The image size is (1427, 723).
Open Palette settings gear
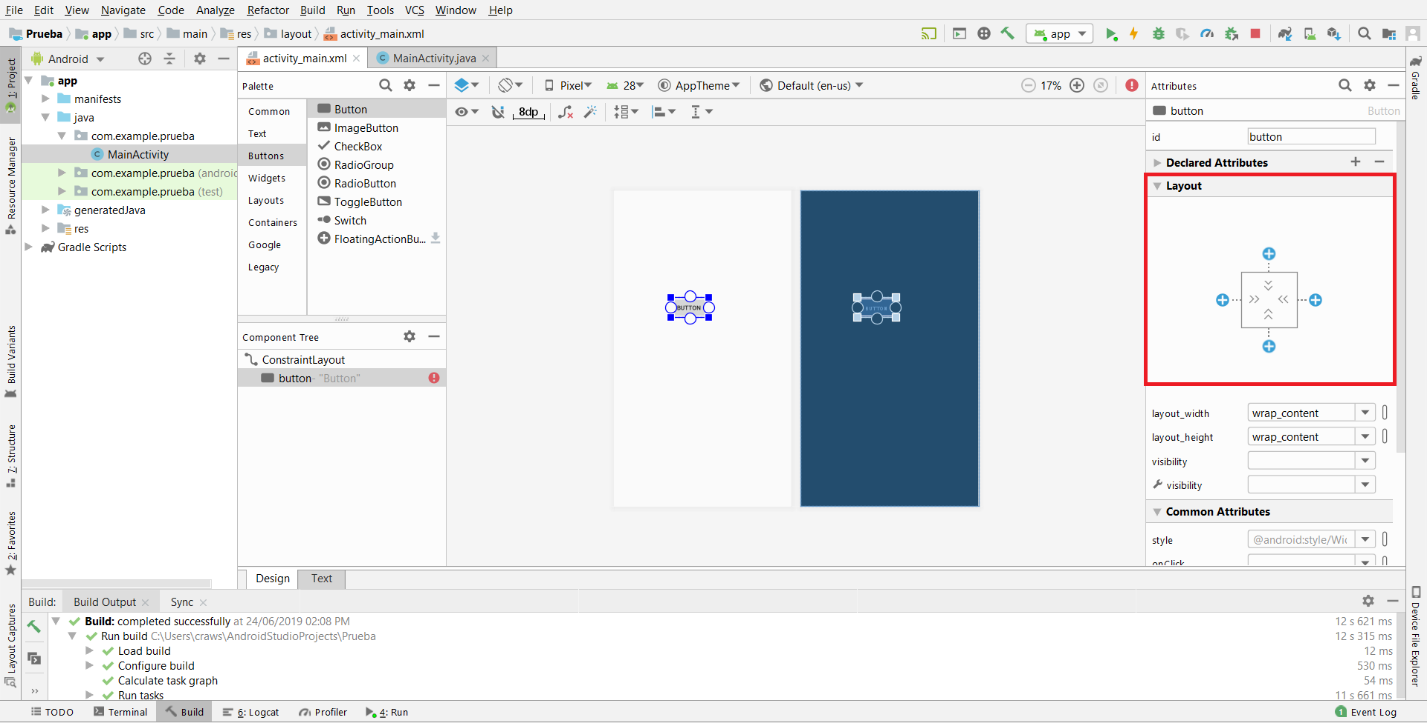(411, 85)
